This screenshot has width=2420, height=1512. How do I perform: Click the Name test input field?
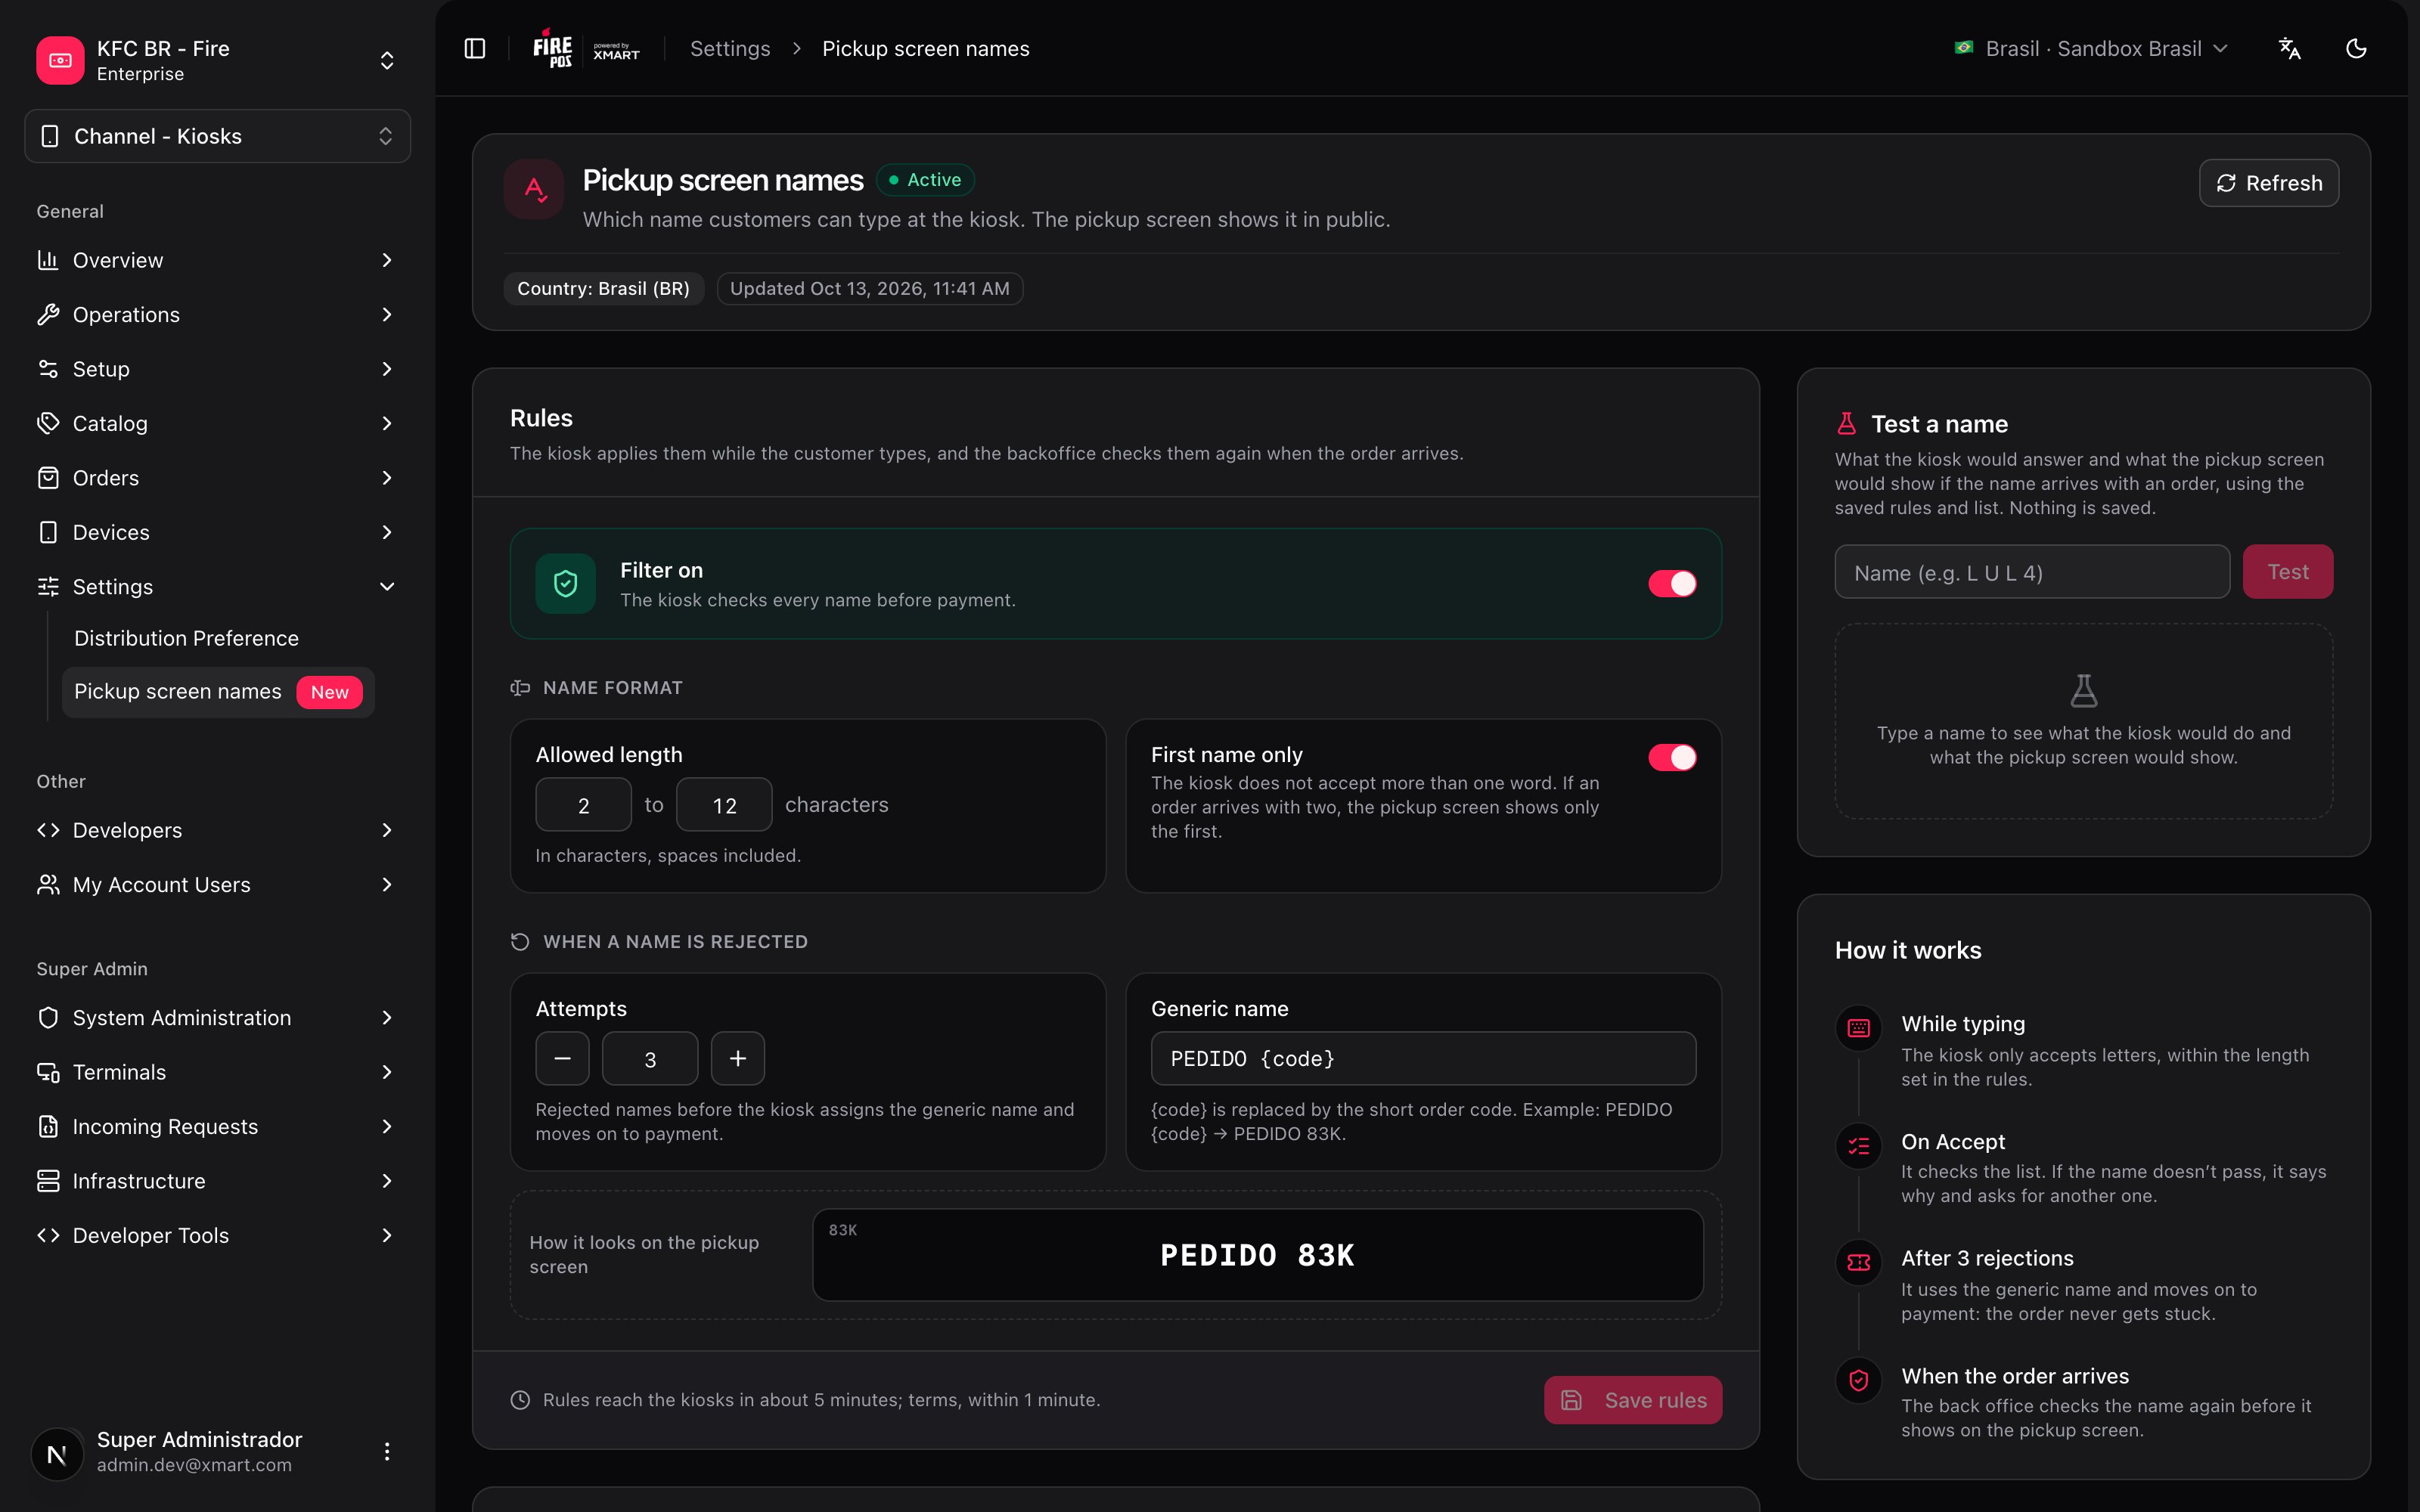pos(2032,572)
